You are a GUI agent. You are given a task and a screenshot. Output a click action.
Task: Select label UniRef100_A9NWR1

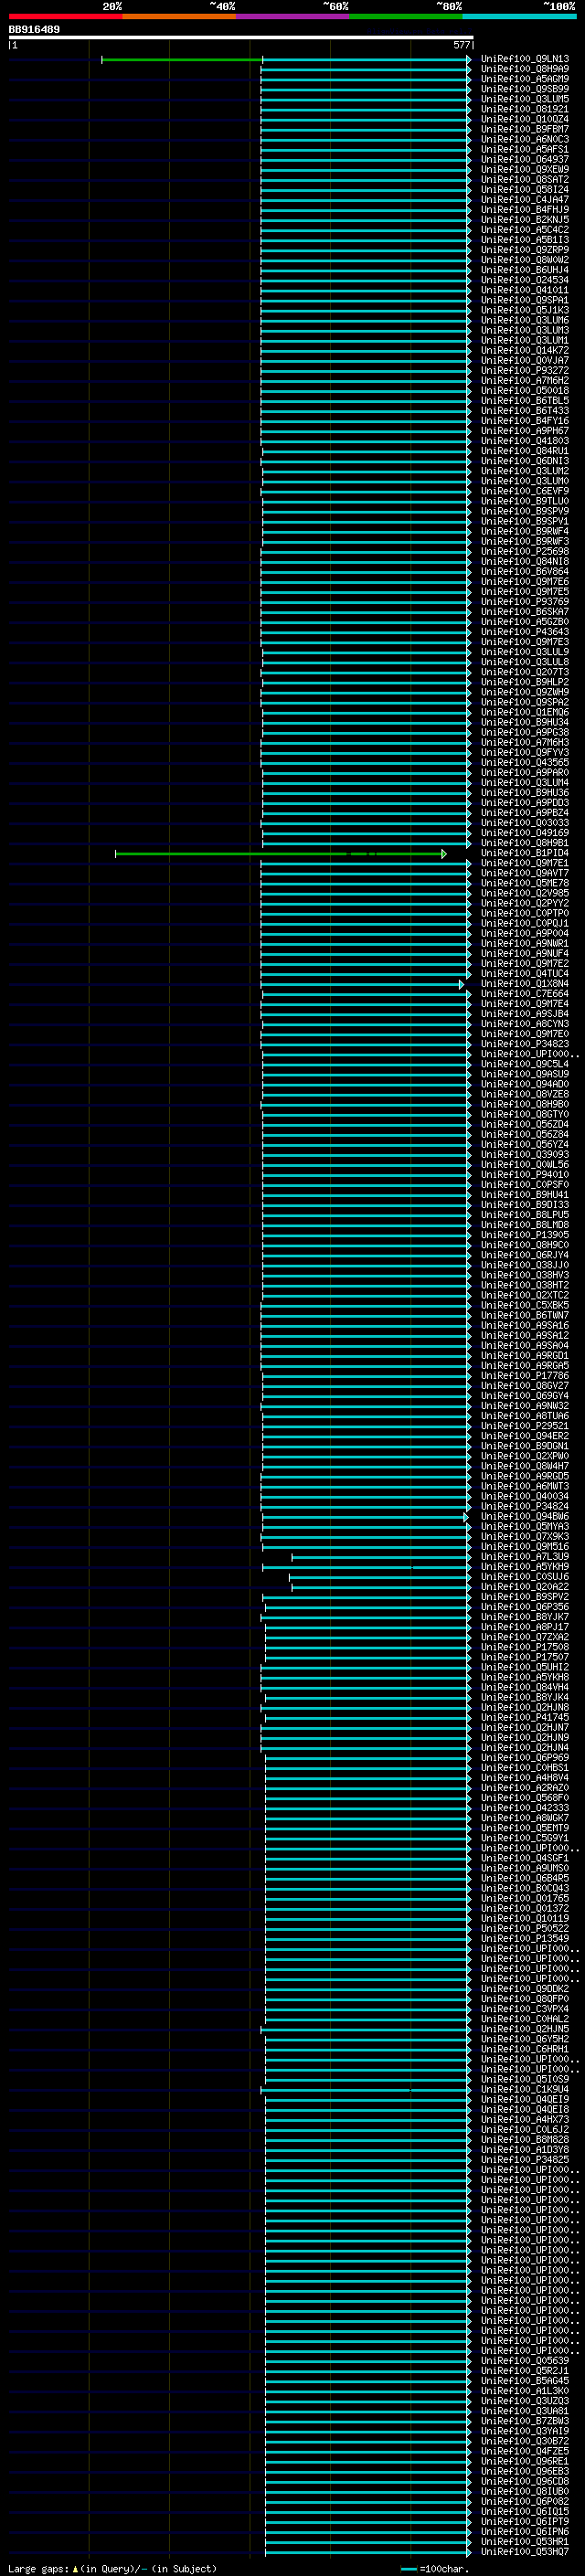click(525, 943)
